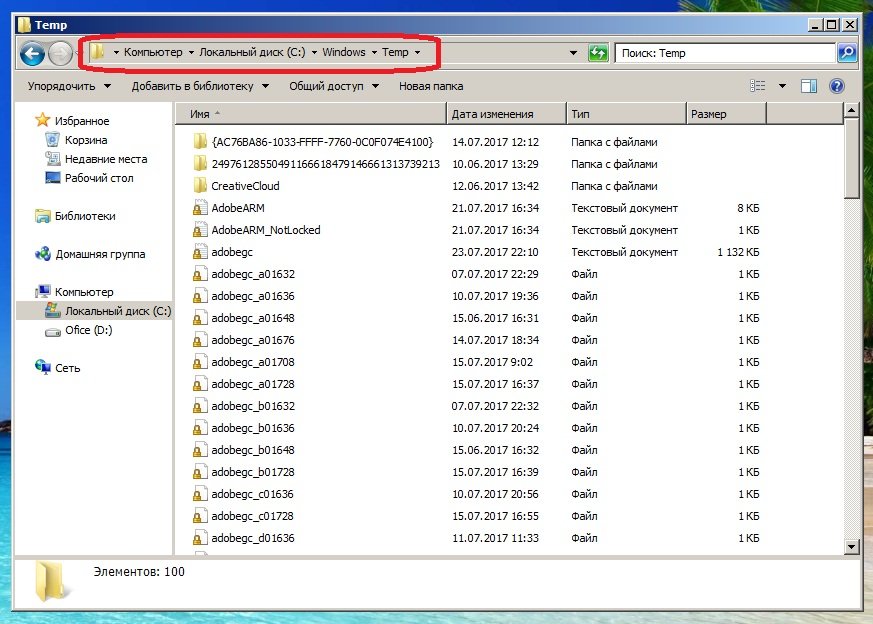Select the CreativeCloud folder icon

coord(200,186)
